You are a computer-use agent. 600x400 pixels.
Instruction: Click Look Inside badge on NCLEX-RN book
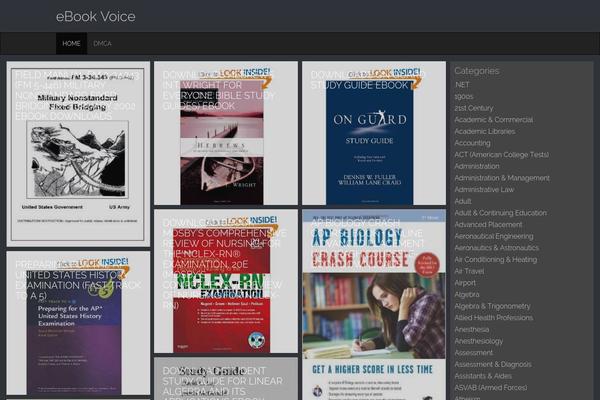tap(242, 225)
